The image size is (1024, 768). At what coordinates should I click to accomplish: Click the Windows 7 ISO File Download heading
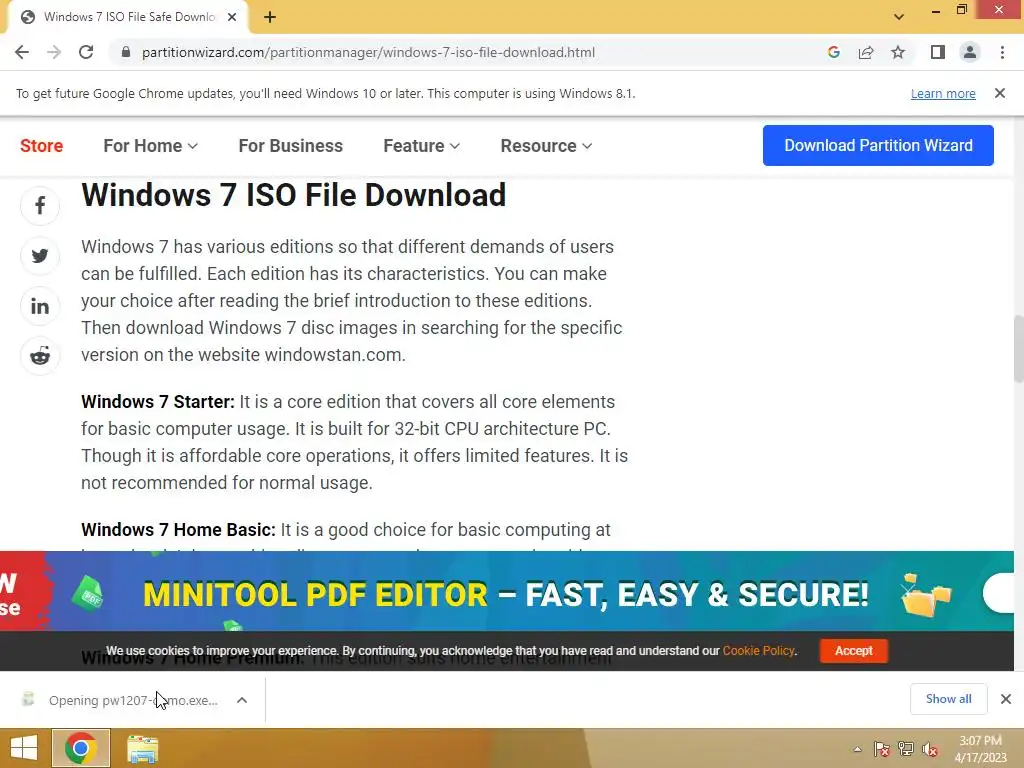click(x=293, y=195)
